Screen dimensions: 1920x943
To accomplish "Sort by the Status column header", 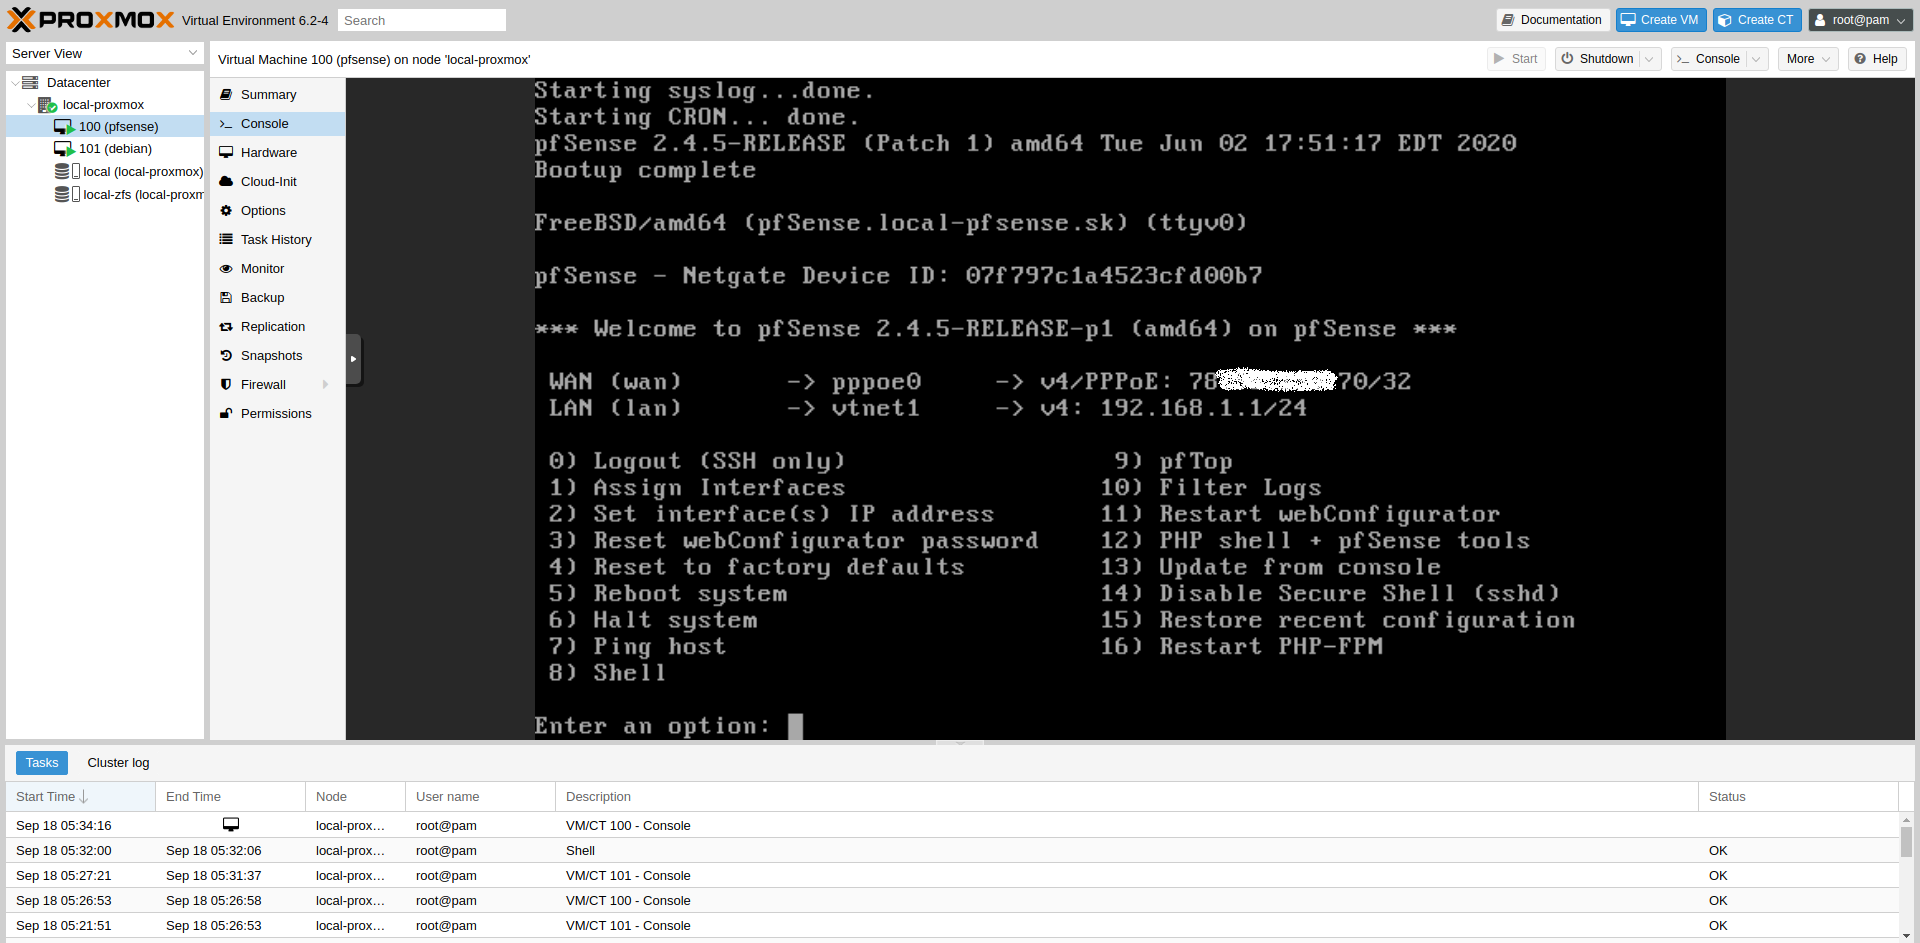I will pos(1798,797).
